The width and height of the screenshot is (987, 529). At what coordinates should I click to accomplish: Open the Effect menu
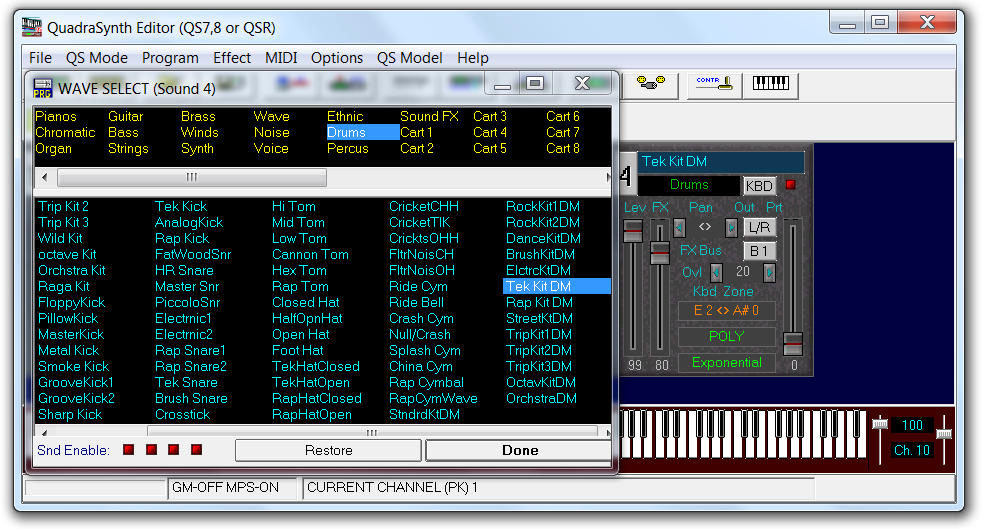pyautogui.click(x=232, y=58)
